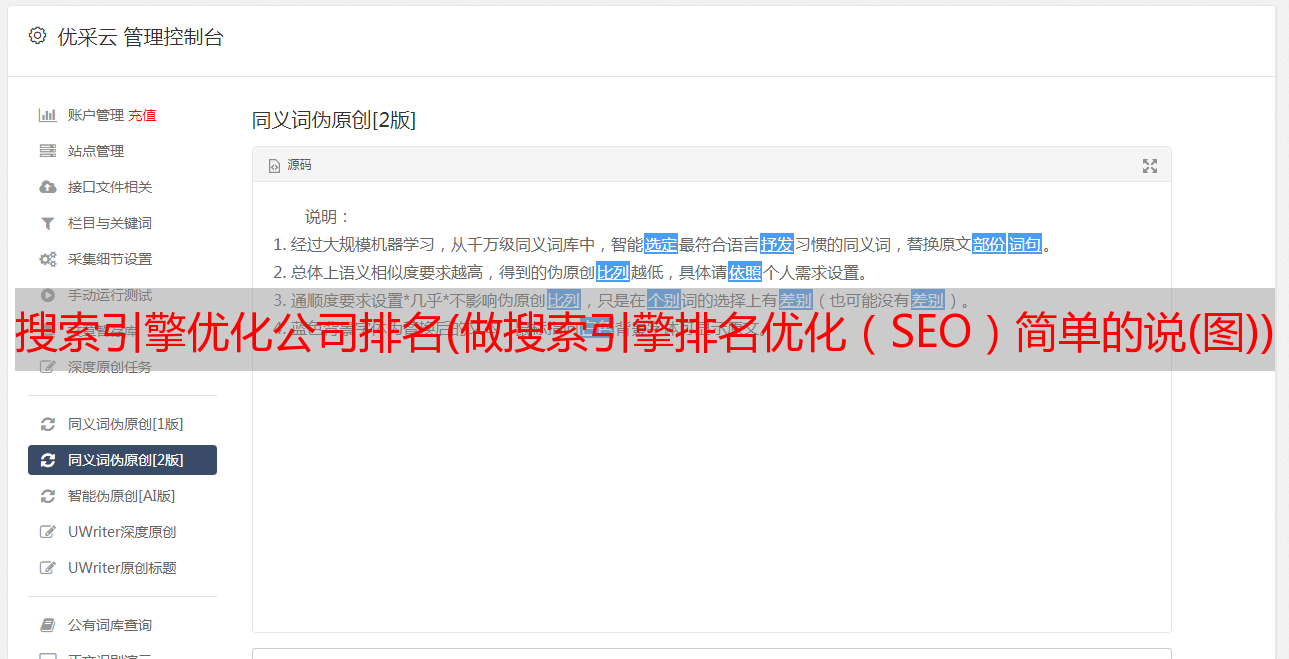Click the book icon for 公有词库查询
This screenshot has height=659, width=1289.
click(47, 625)
